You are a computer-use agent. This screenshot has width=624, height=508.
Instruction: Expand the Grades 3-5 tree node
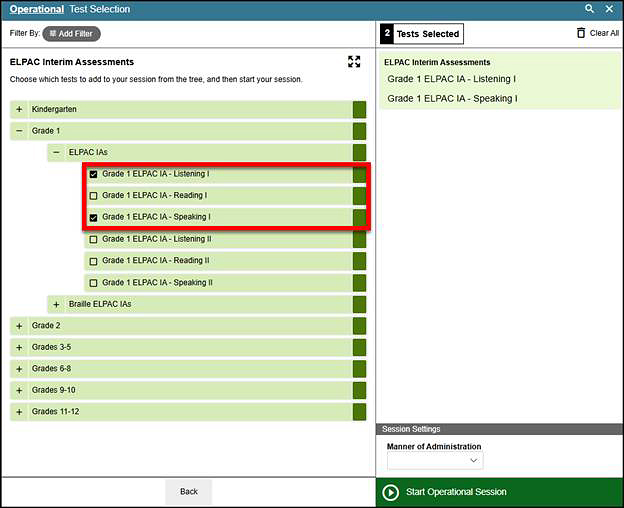19,347
